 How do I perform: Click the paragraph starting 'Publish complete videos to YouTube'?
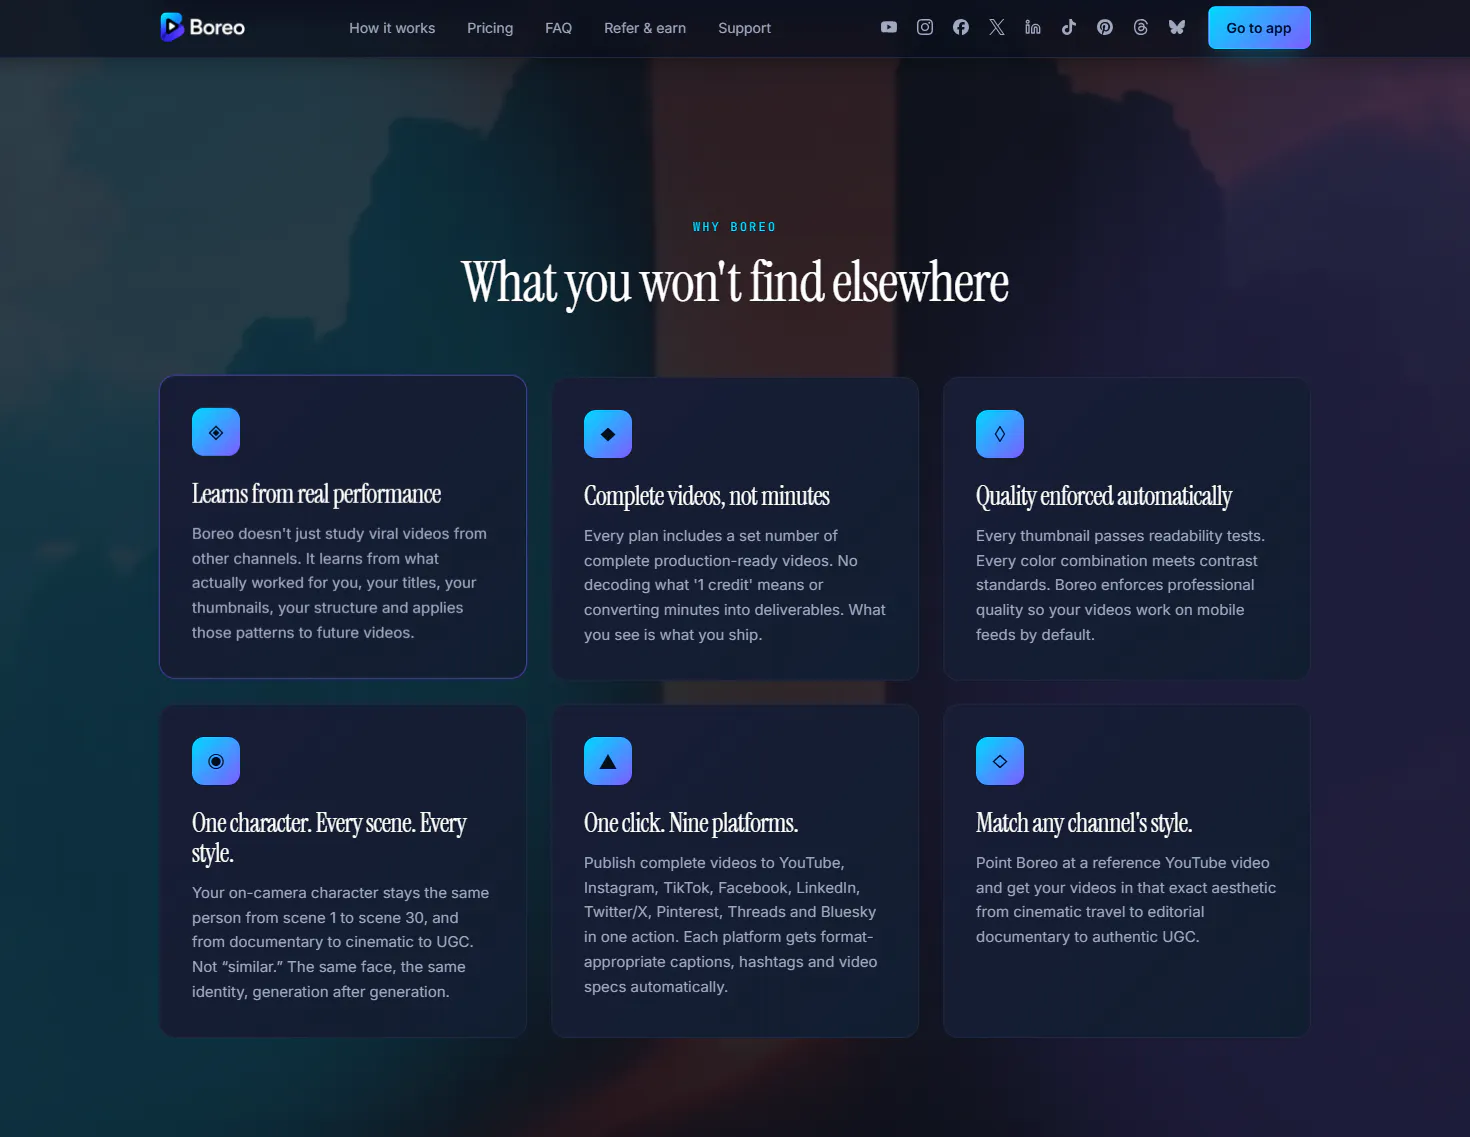click(x=731, y=925)
